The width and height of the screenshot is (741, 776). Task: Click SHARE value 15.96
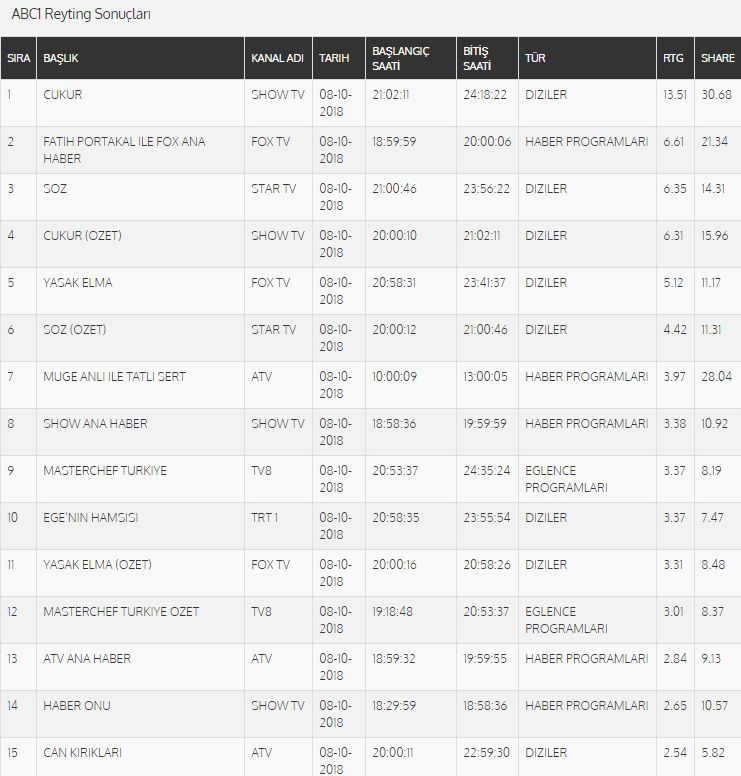[x=714, y=236]
